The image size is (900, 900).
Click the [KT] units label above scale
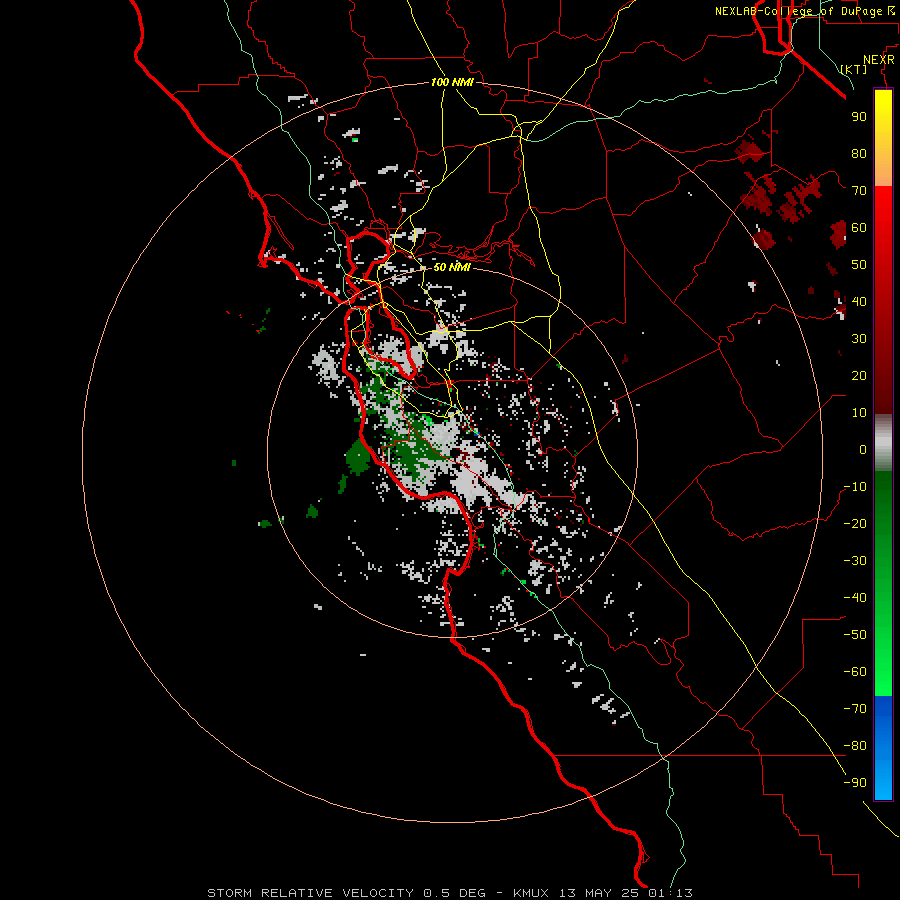(x=854, y=69)
